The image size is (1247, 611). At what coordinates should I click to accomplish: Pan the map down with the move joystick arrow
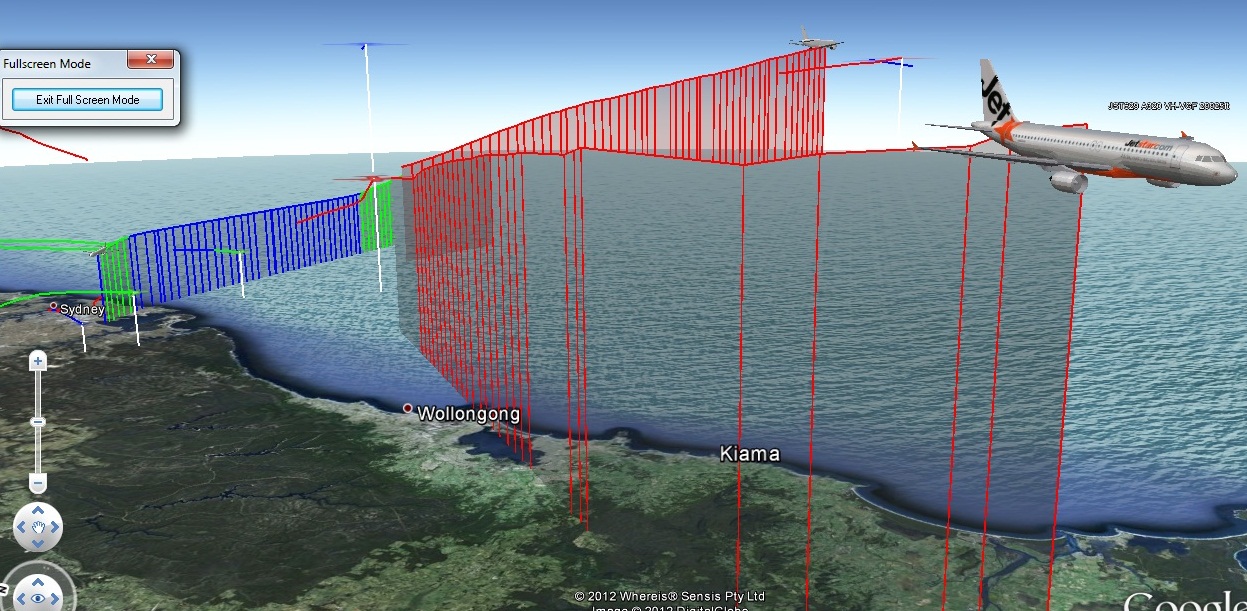[38, 543]
